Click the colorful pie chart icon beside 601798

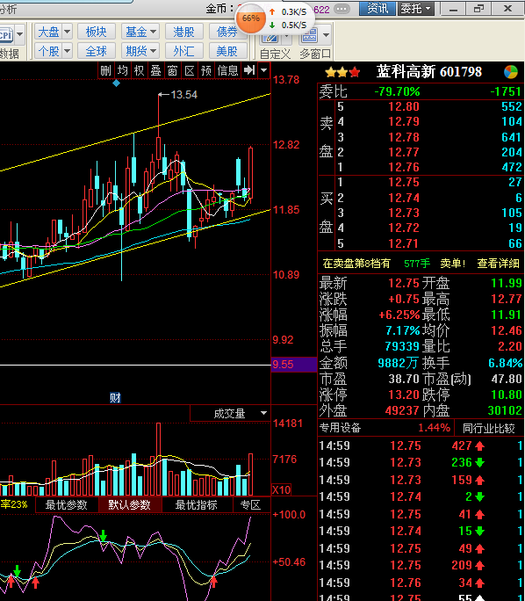[x=511, y=72]
